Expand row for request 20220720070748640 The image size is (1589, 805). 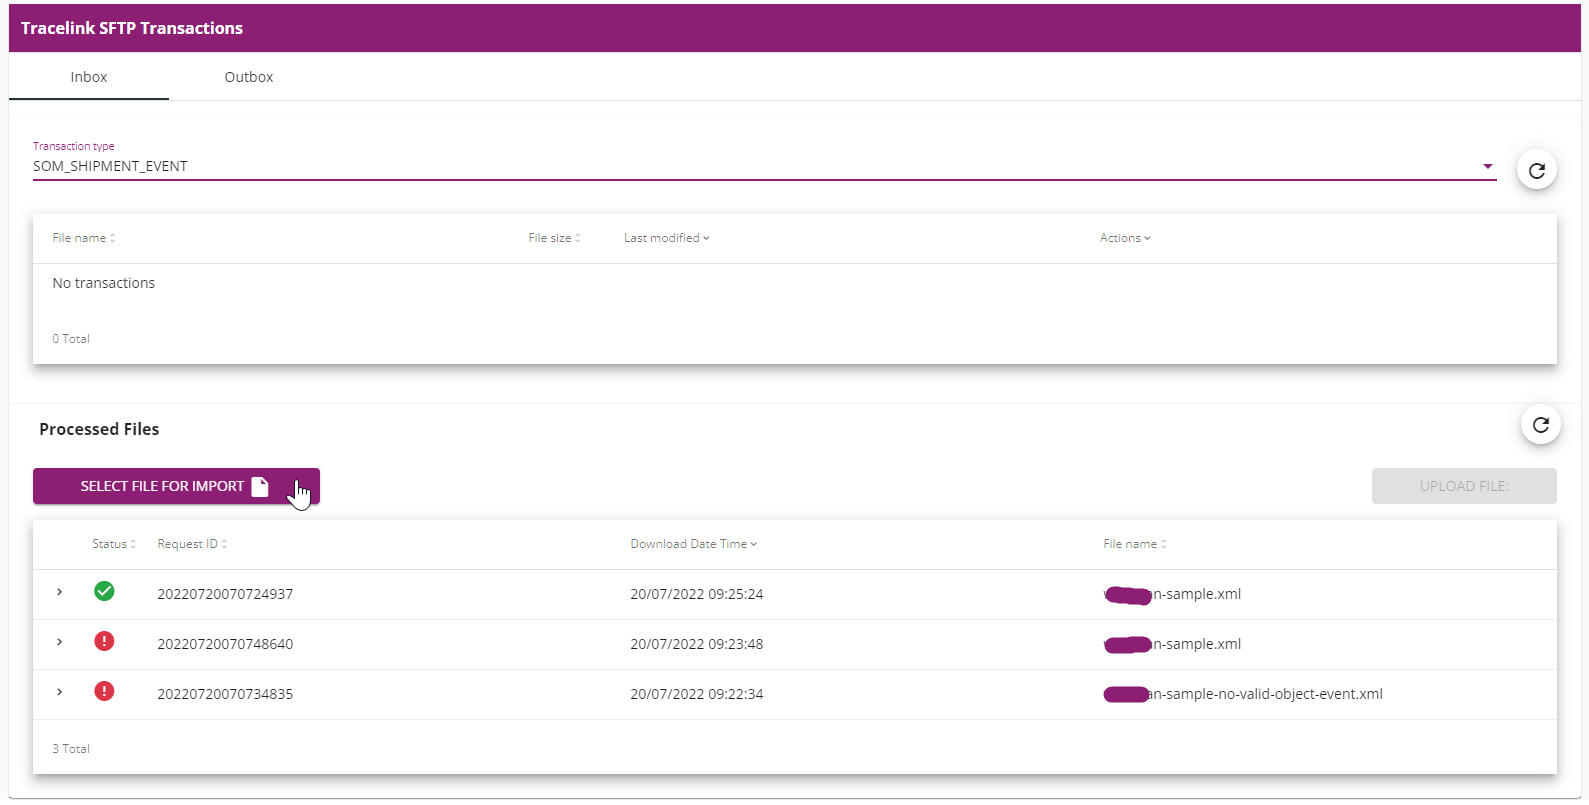point(60,642)
